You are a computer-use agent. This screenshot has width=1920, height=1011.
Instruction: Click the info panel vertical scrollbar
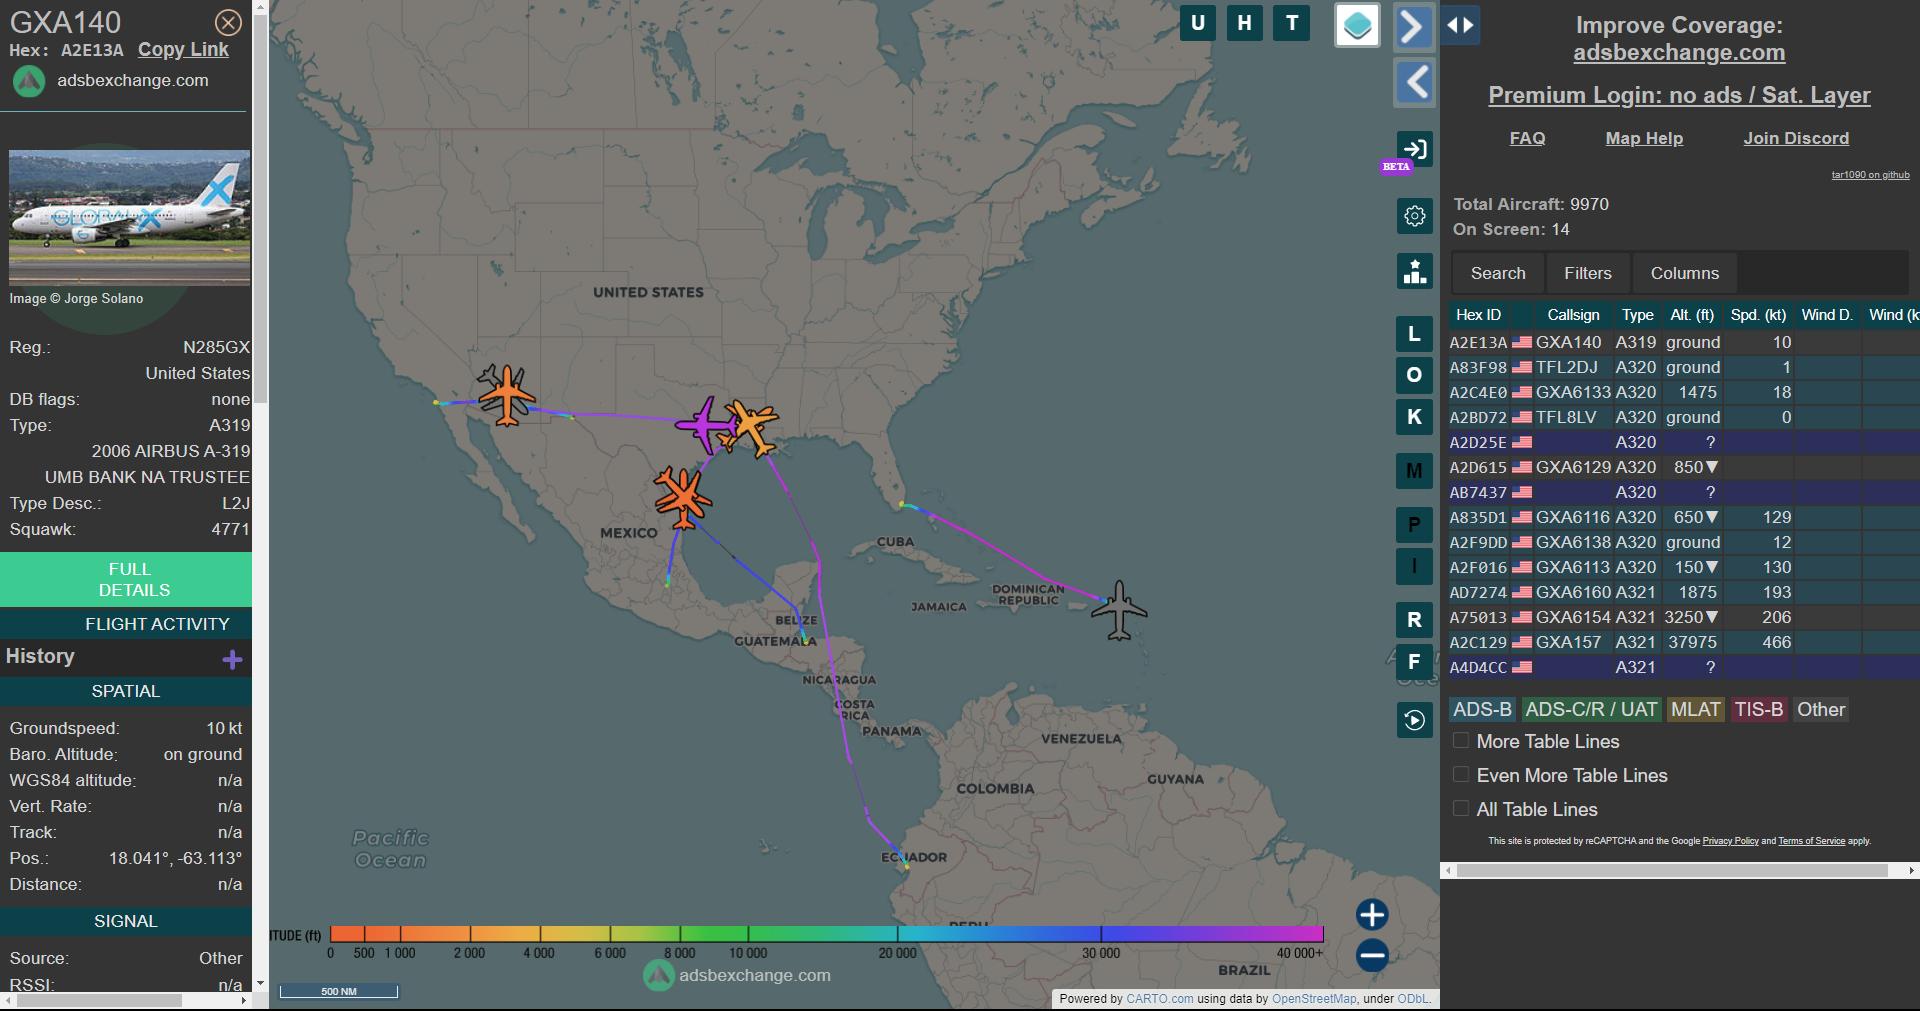click(260, 210)
